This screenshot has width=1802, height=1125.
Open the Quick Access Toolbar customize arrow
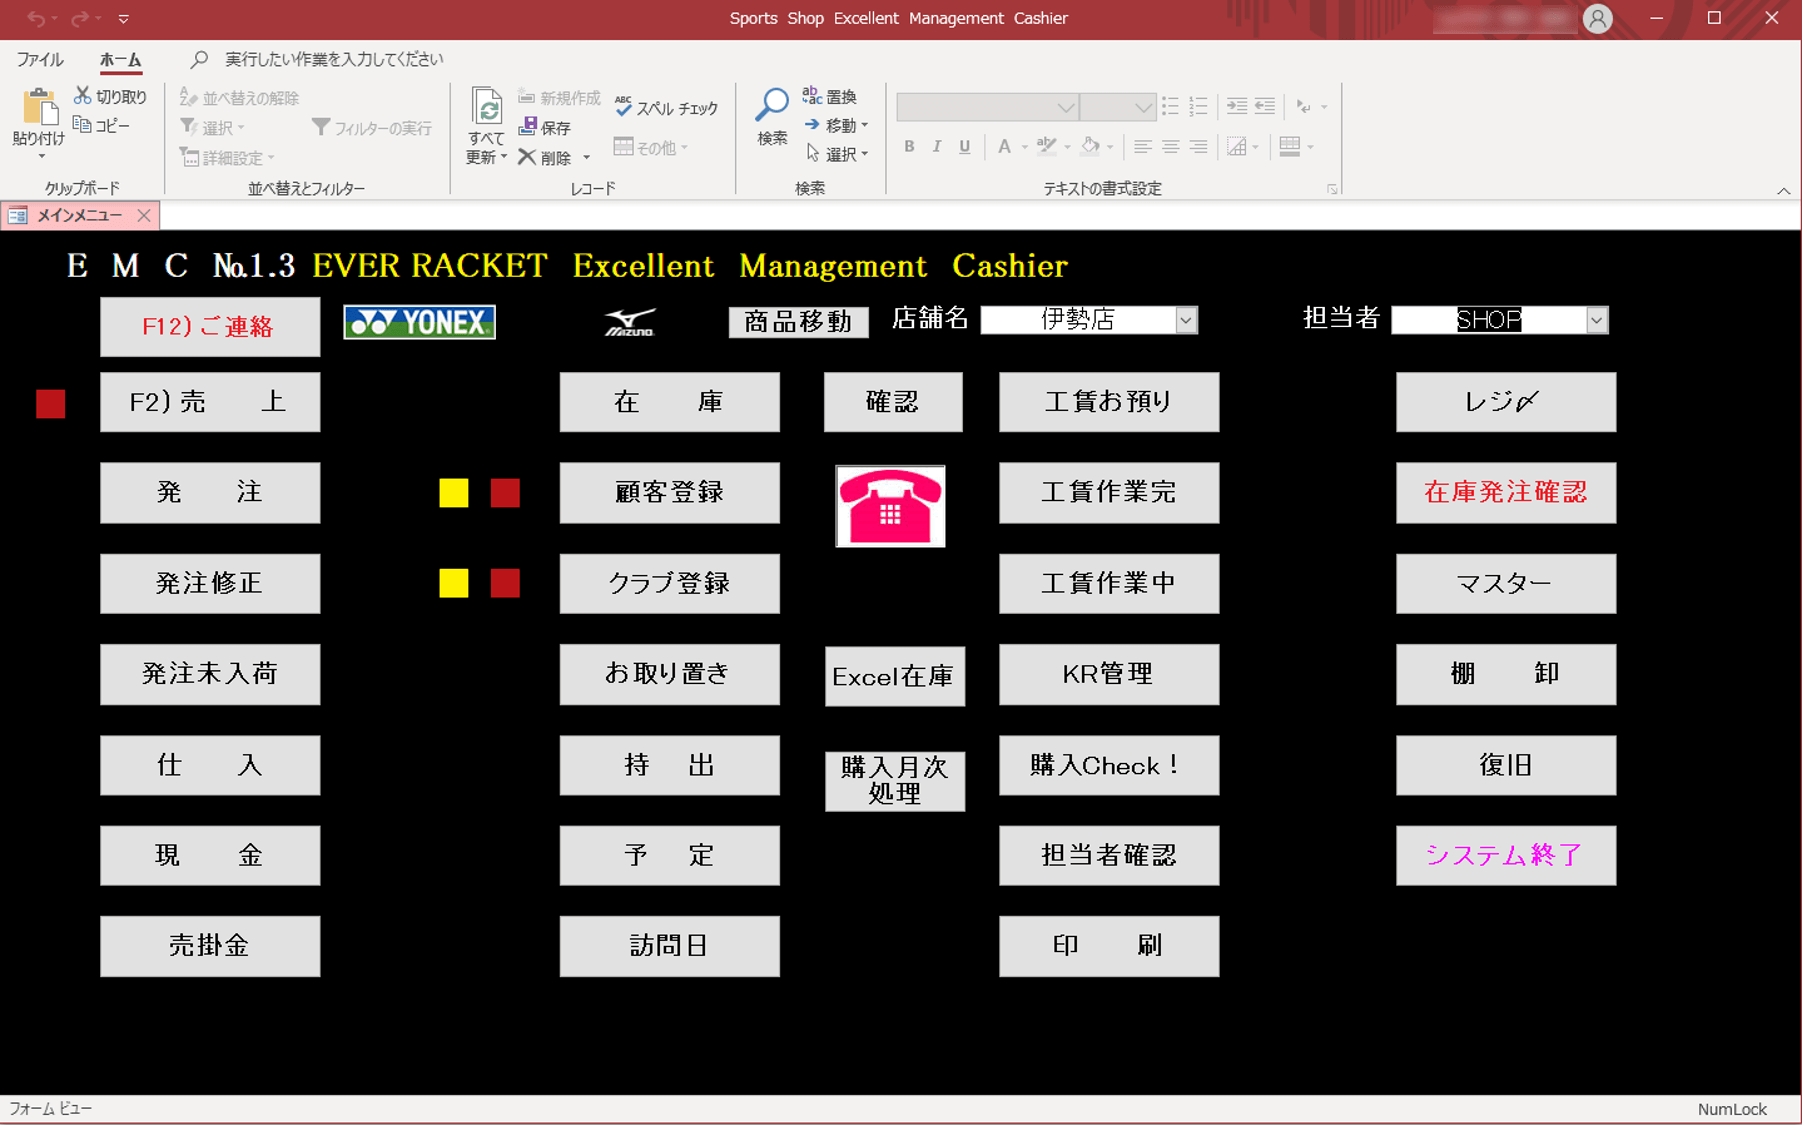[124, 18]
